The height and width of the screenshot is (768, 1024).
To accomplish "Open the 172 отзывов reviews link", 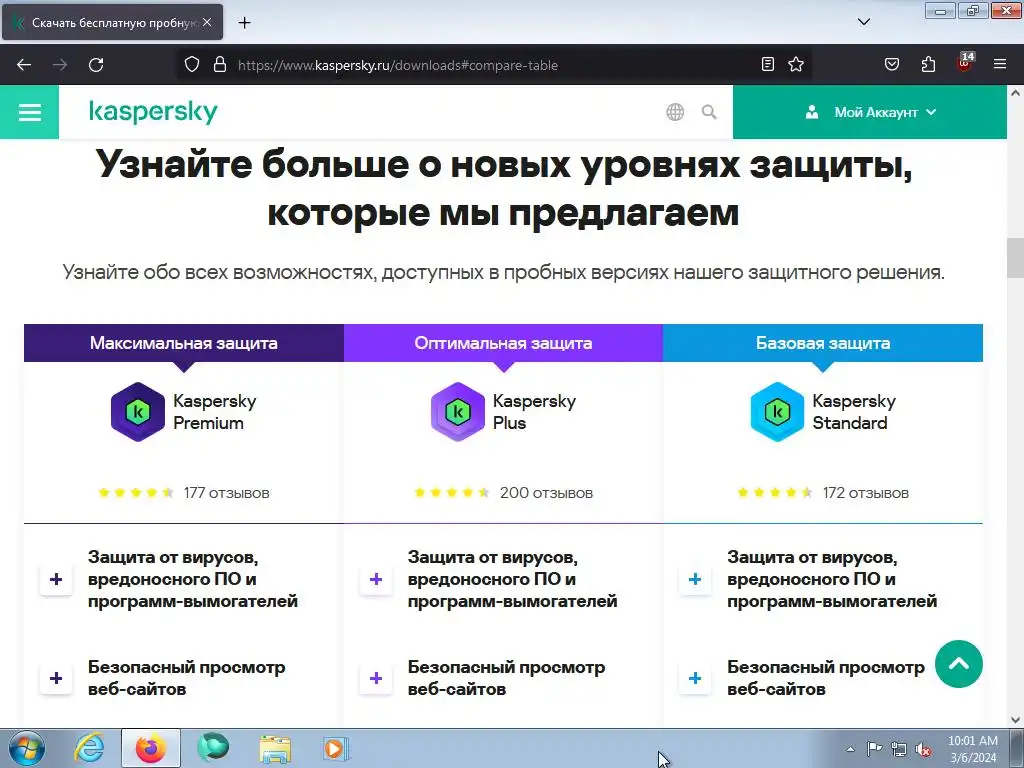I will click(865, 493).
